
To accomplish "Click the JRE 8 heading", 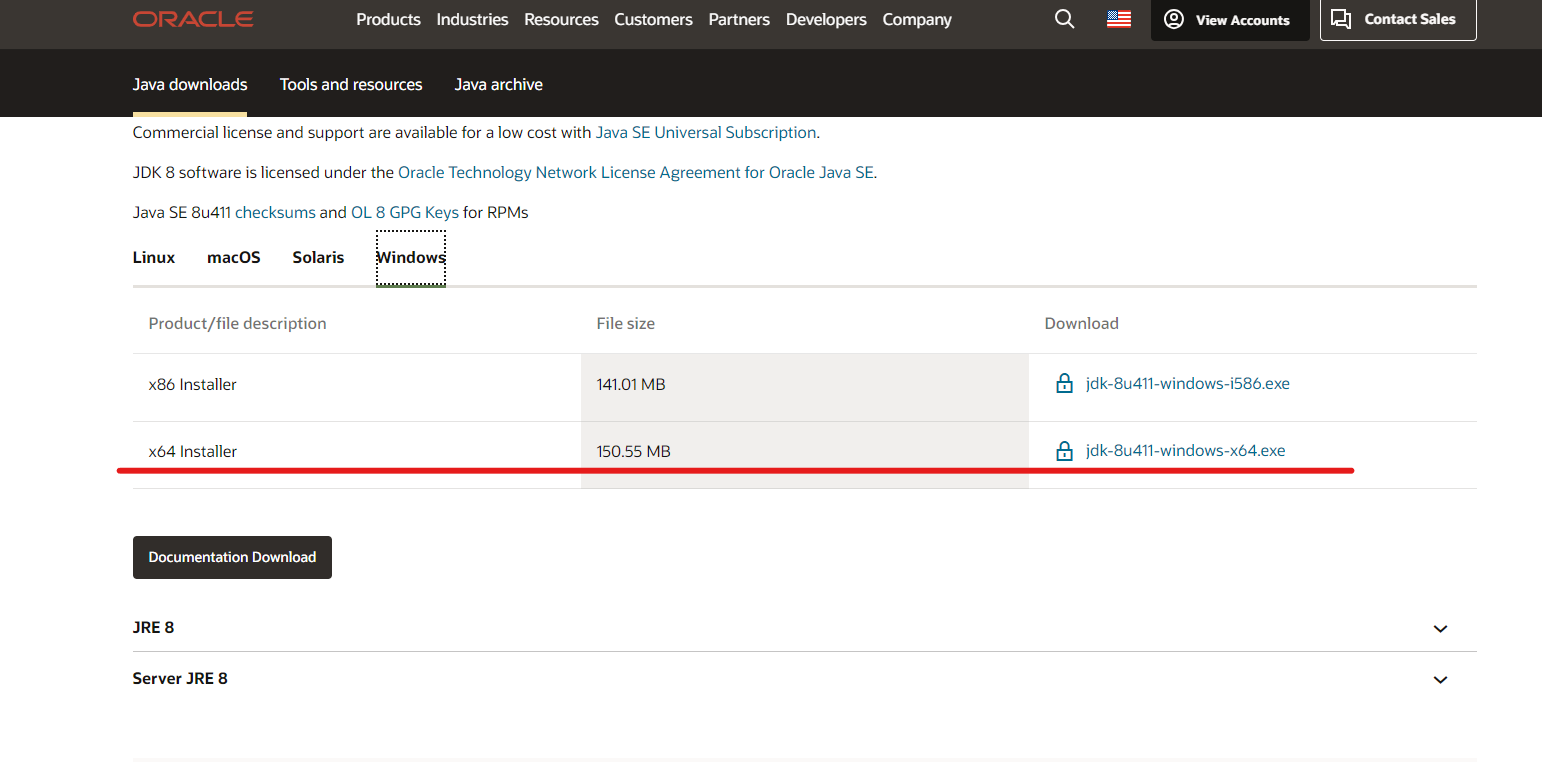I will pos(154,628).
